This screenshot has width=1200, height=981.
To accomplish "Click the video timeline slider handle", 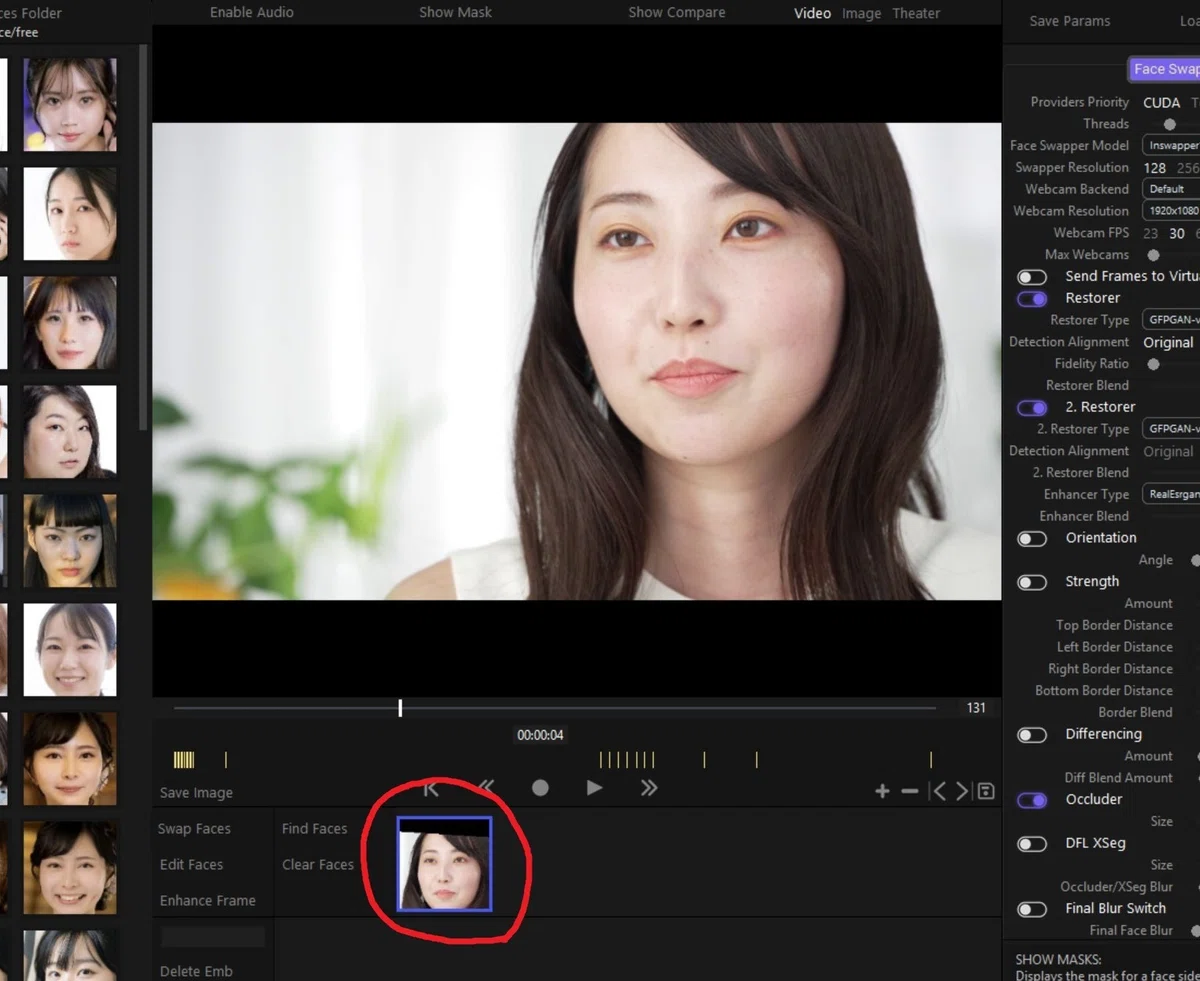I will click(x=400, y=708).
